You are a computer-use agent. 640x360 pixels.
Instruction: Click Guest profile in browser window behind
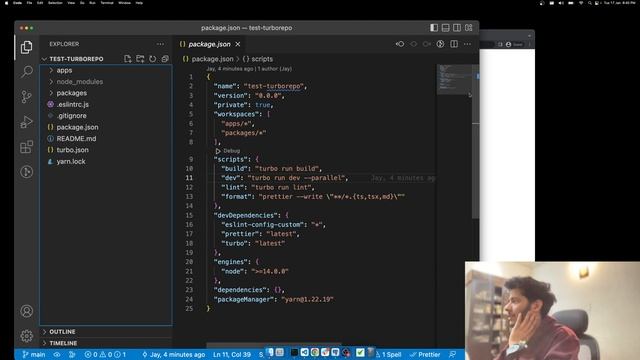click(514, 44)
